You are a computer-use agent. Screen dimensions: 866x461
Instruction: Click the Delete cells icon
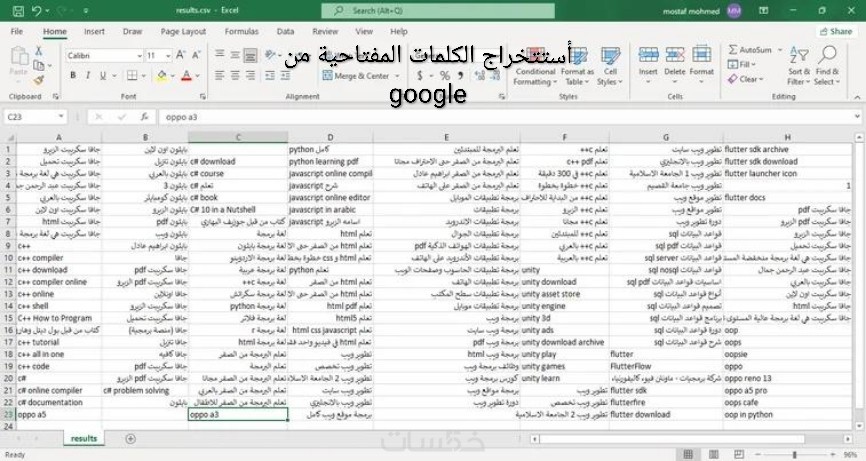tap(674, 55)
